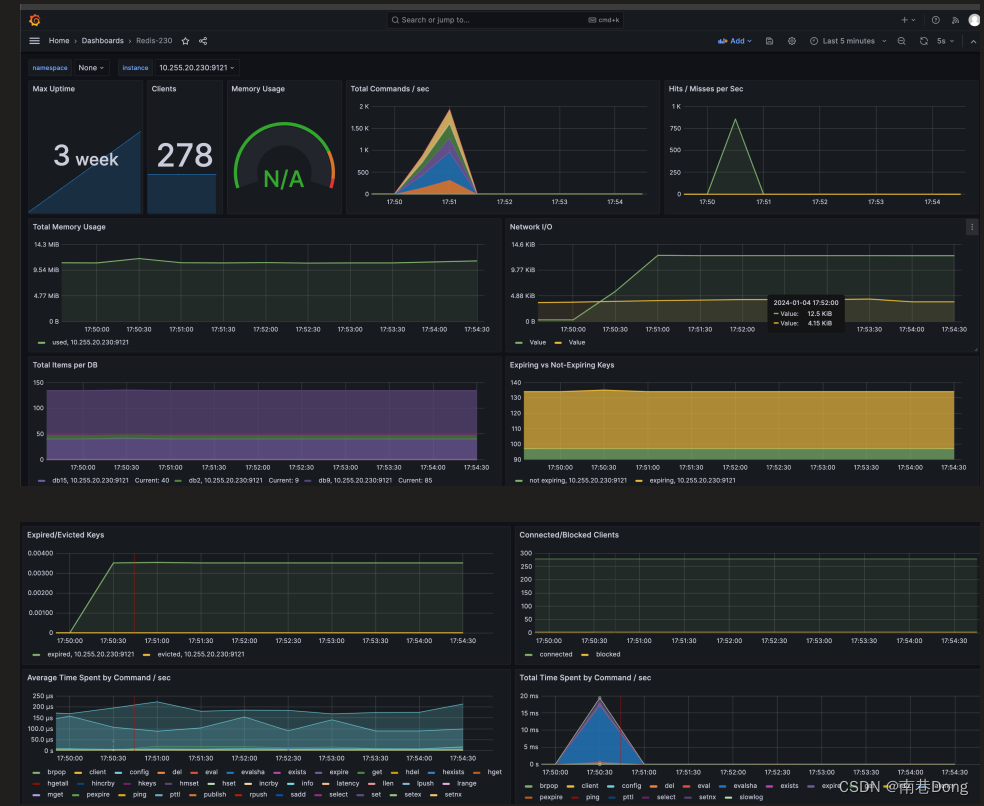
Task: Toggle the hgetall legend in Average Time panel
Action: click(x=57, y=783)
